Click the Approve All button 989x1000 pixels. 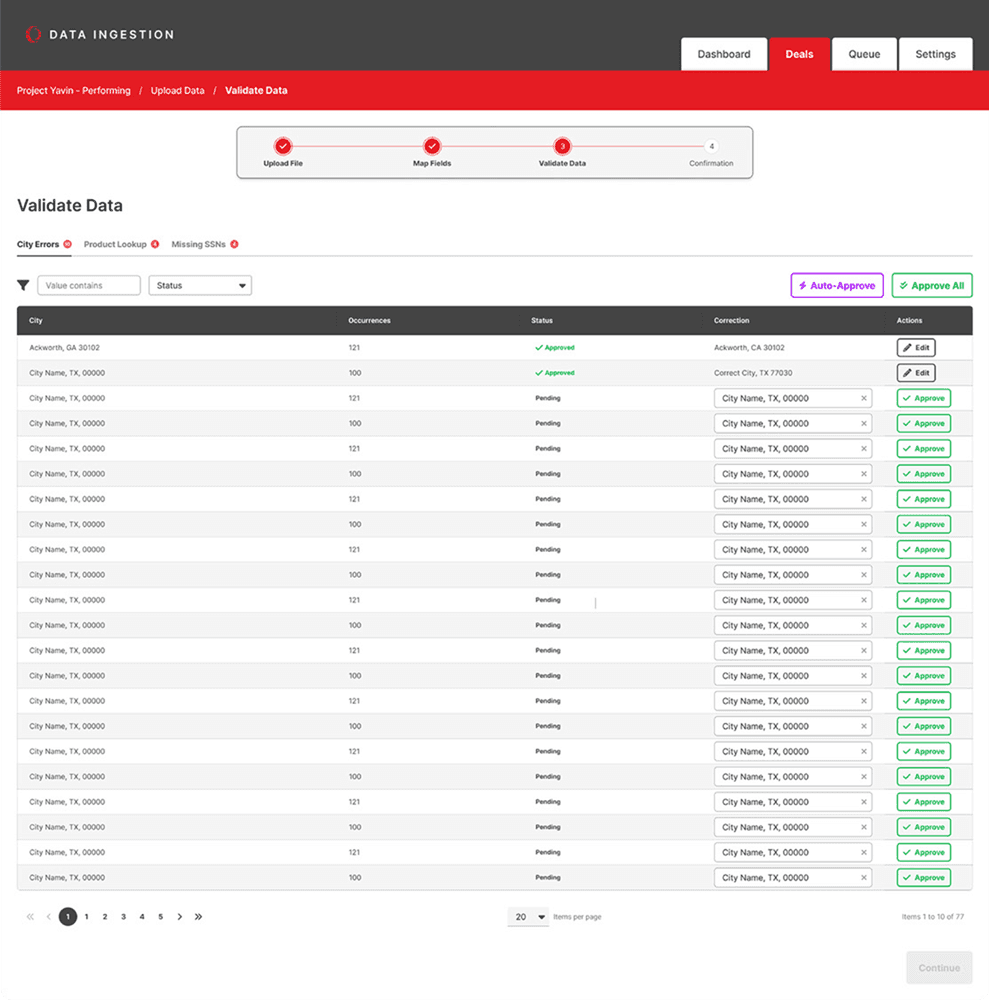coord(932,285)
